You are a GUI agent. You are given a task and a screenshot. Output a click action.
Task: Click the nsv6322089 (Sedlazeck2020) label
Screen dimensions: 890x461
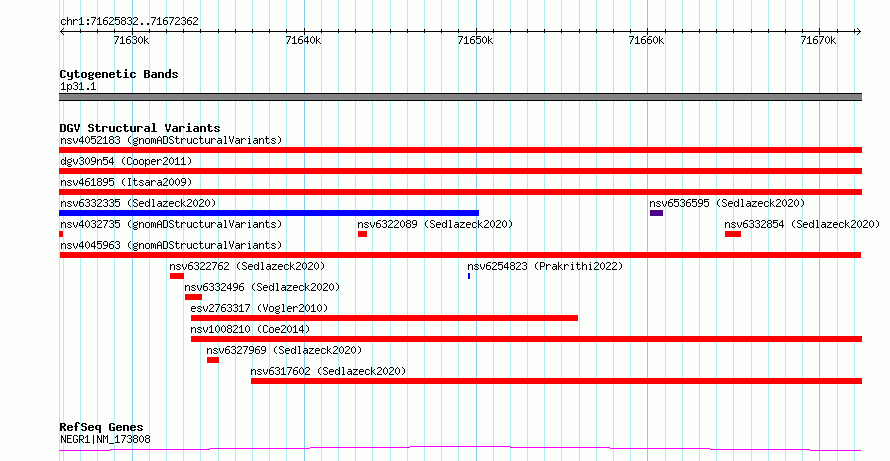click(x=435, y=224)
